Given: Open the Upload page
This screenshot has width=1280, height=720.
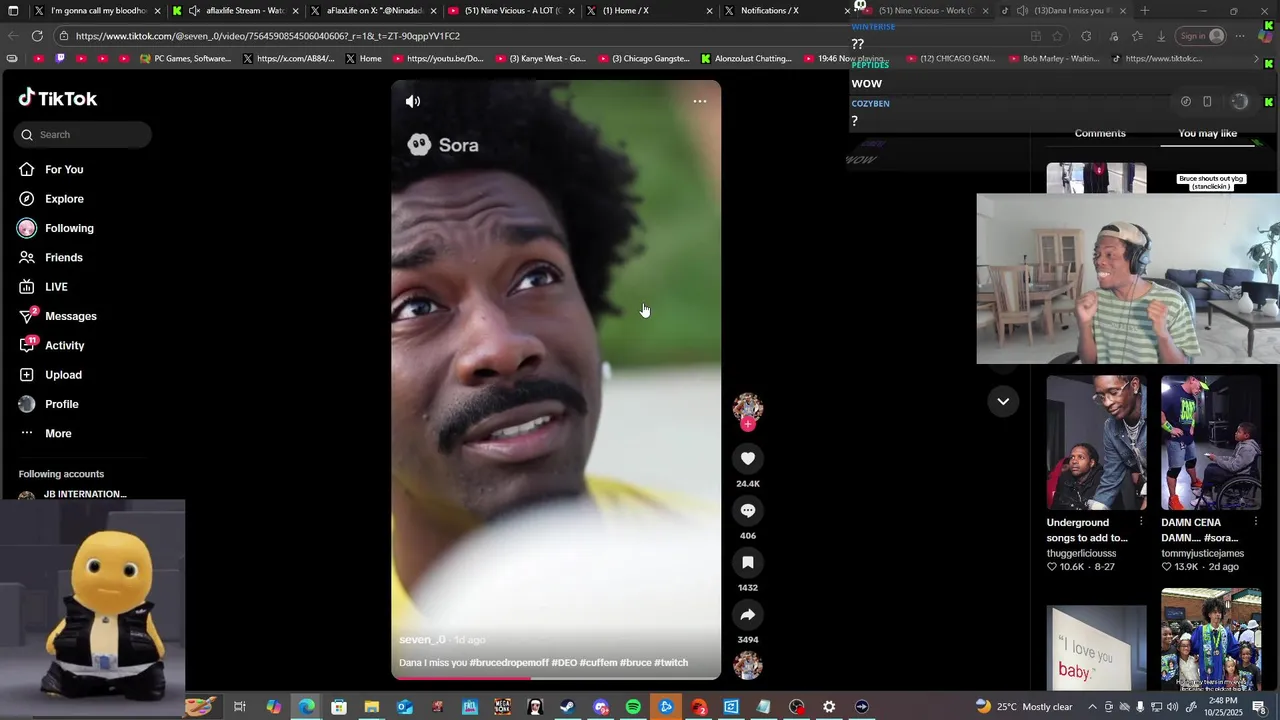Looking at the screenshot, I should coord(63,375).
